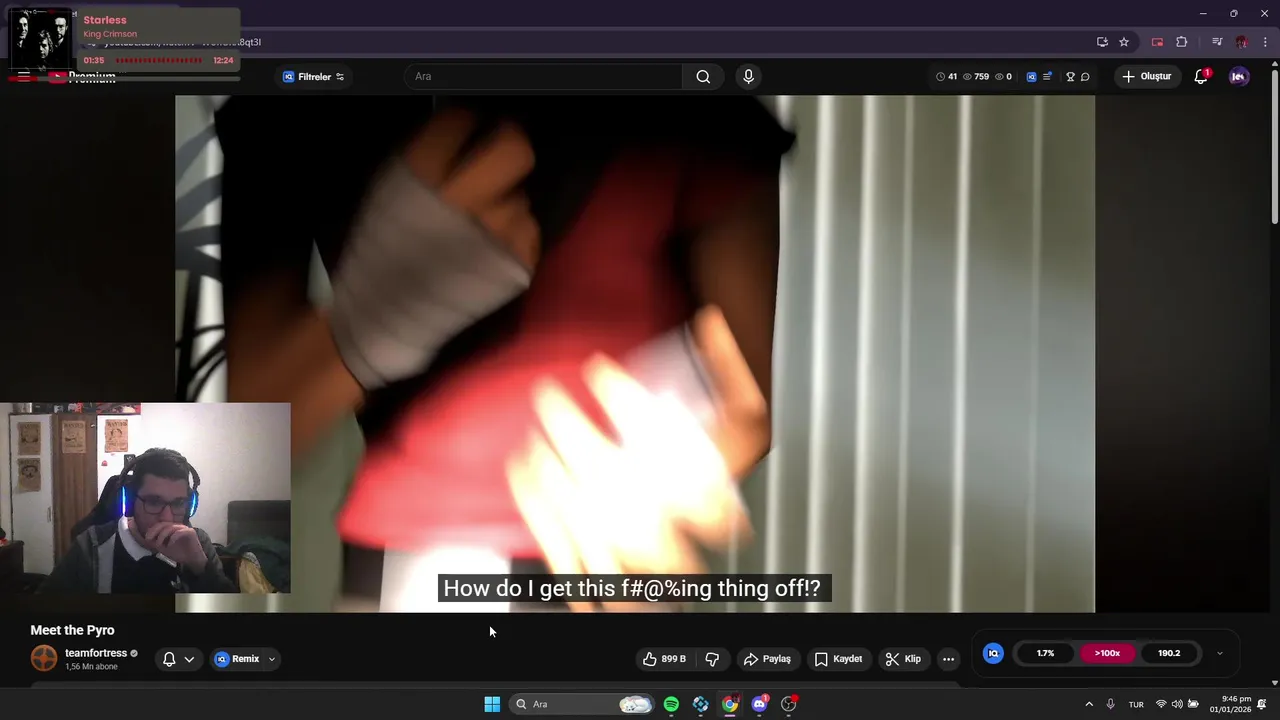This screenshot has width=1280, height=720.
Task: Save video with Kaydet button
Action: pos(838,659)
